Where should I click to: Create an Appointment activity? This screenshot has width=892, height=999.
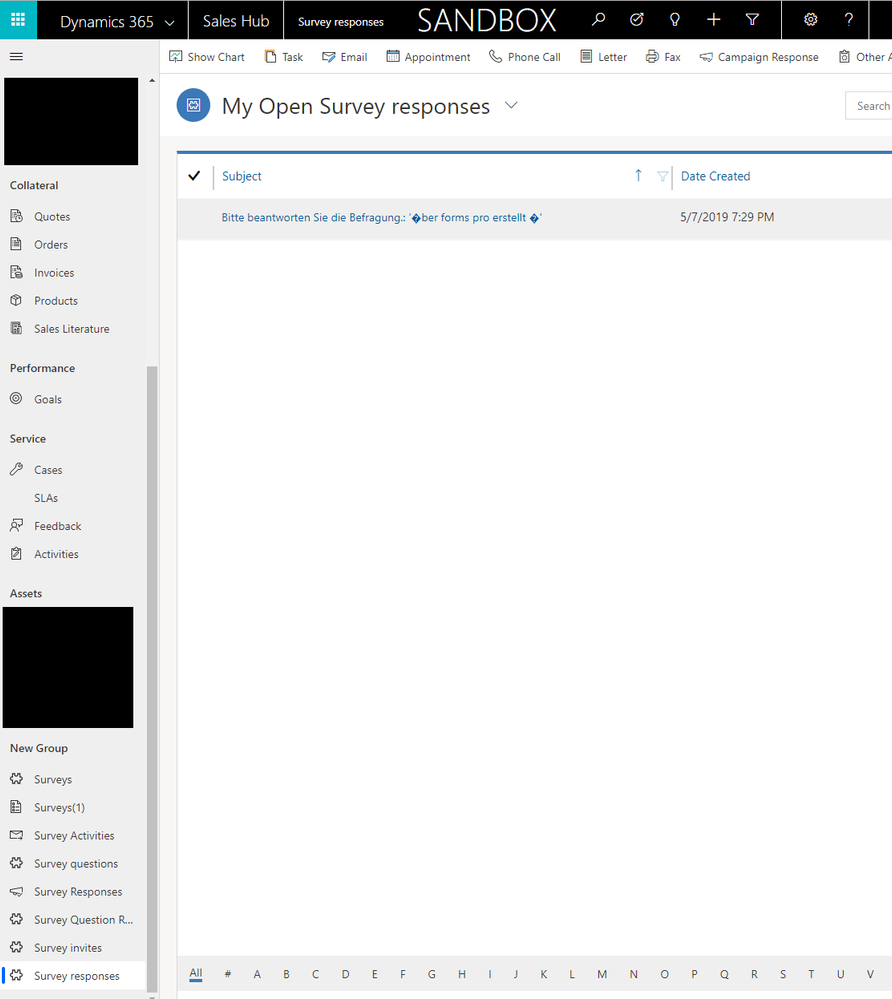[428, 57]
